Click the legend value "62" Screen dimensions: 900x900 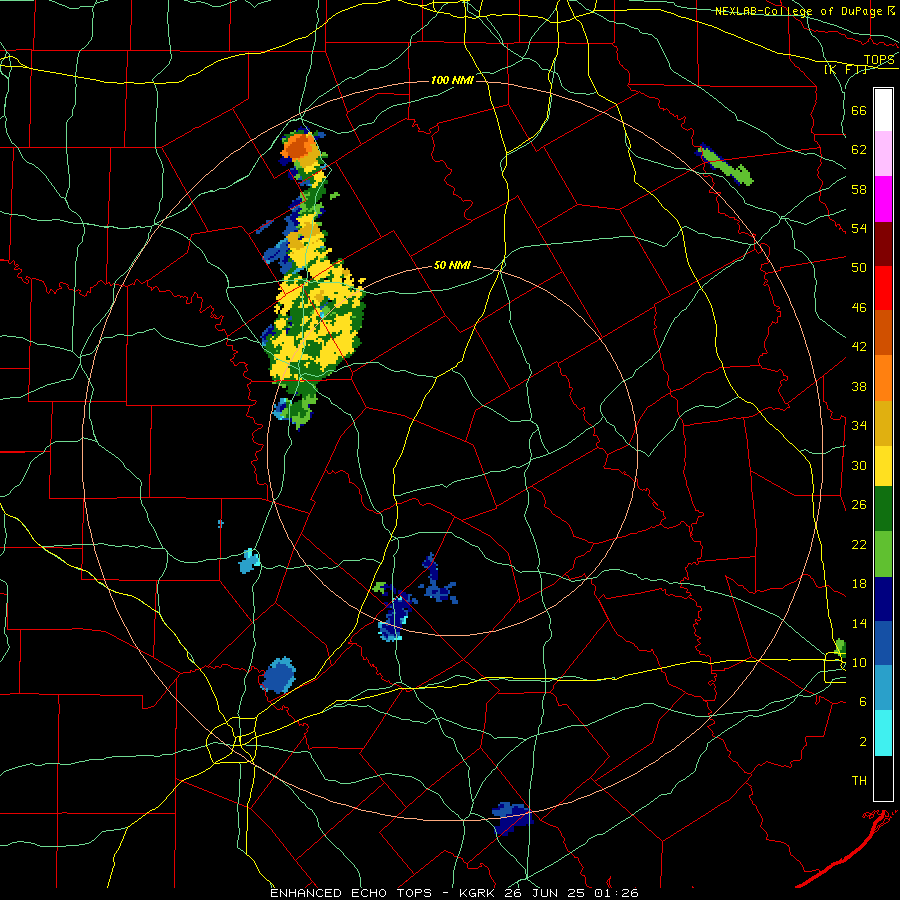pyautogui.click(x=859, y=150)
